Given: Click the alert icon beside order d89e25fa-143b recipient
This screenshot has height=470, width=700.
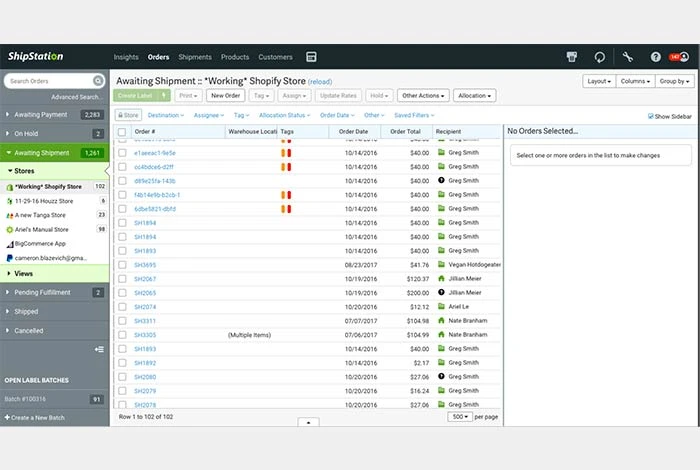Looking at the screenshot, I should point(441,180).
